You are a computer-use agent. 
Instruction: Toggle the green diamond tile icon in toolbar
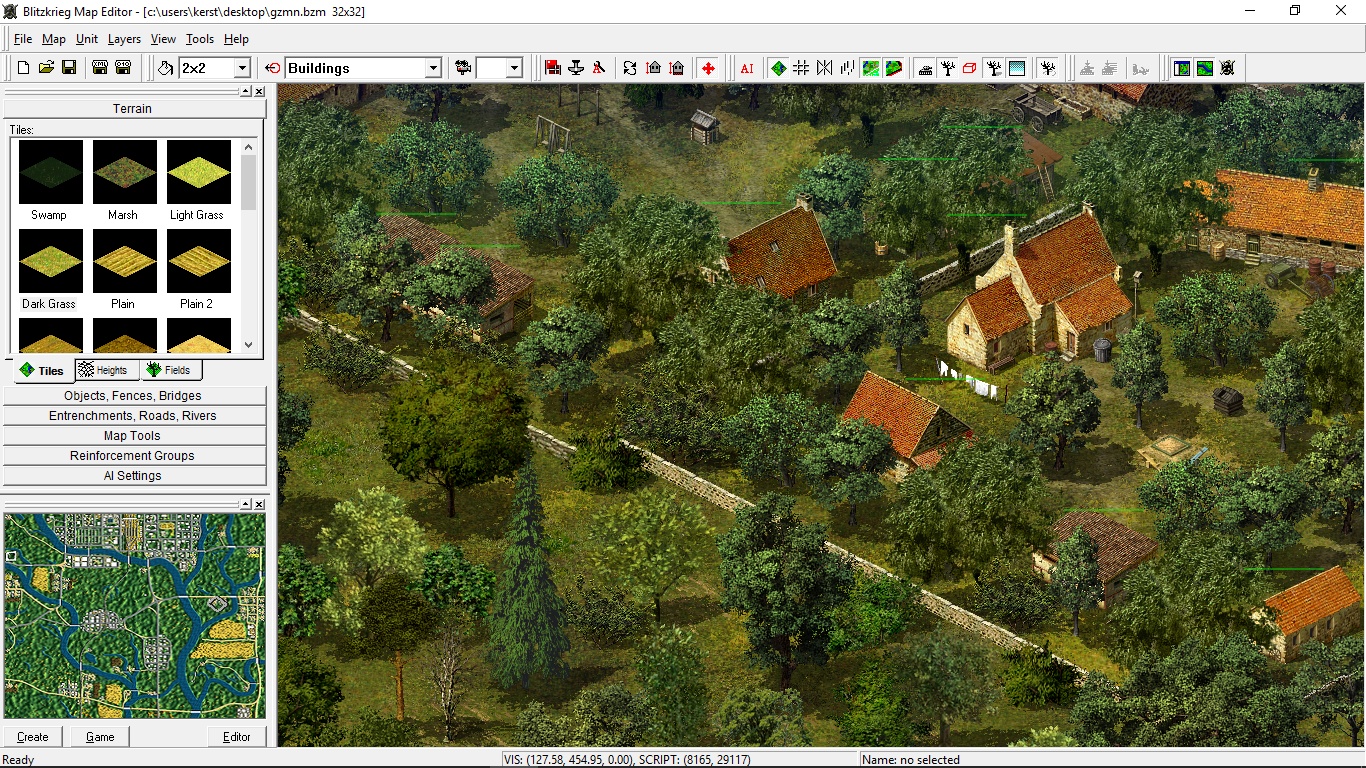[x=778, y=68]
